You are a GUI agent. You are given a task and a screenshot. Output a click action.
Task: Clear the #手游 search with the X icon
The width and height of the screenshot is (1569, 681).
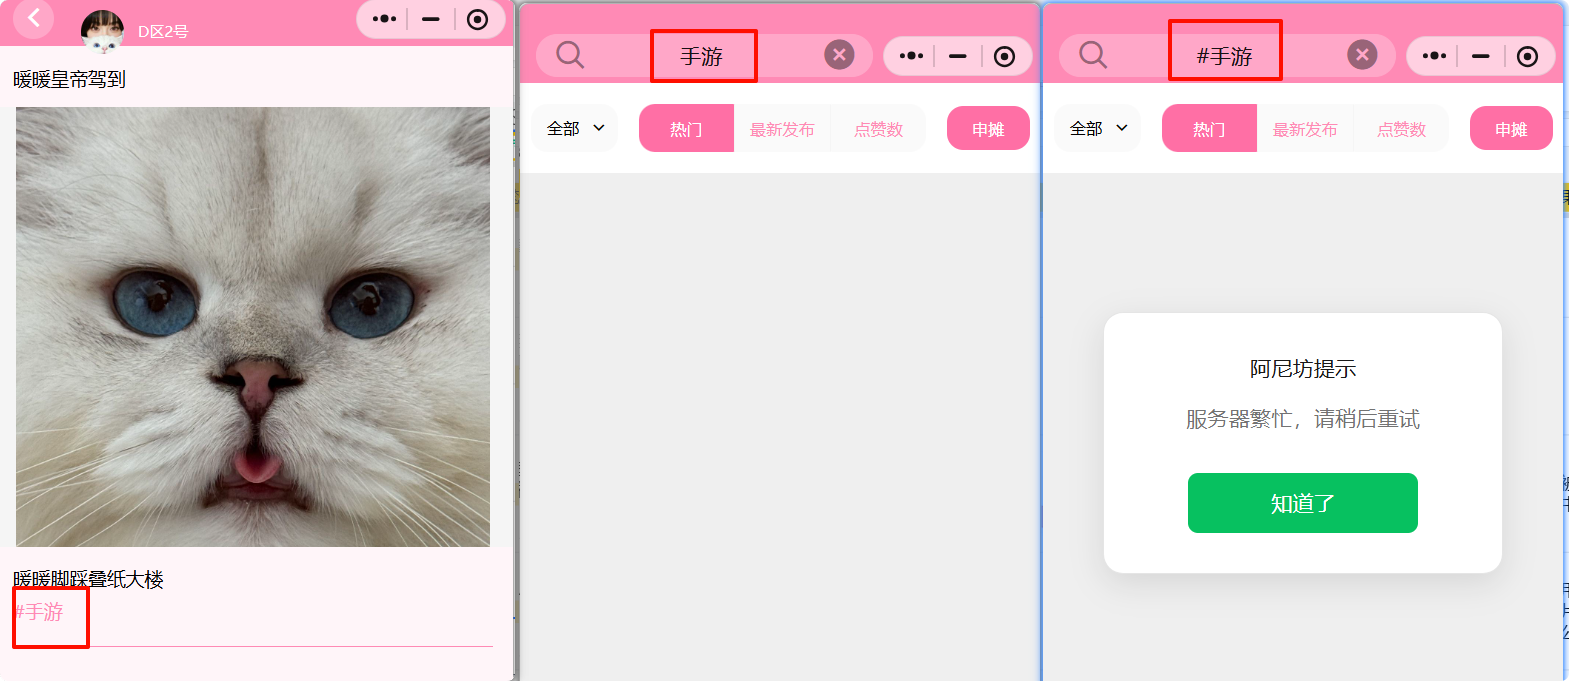tap(1362, 55)
